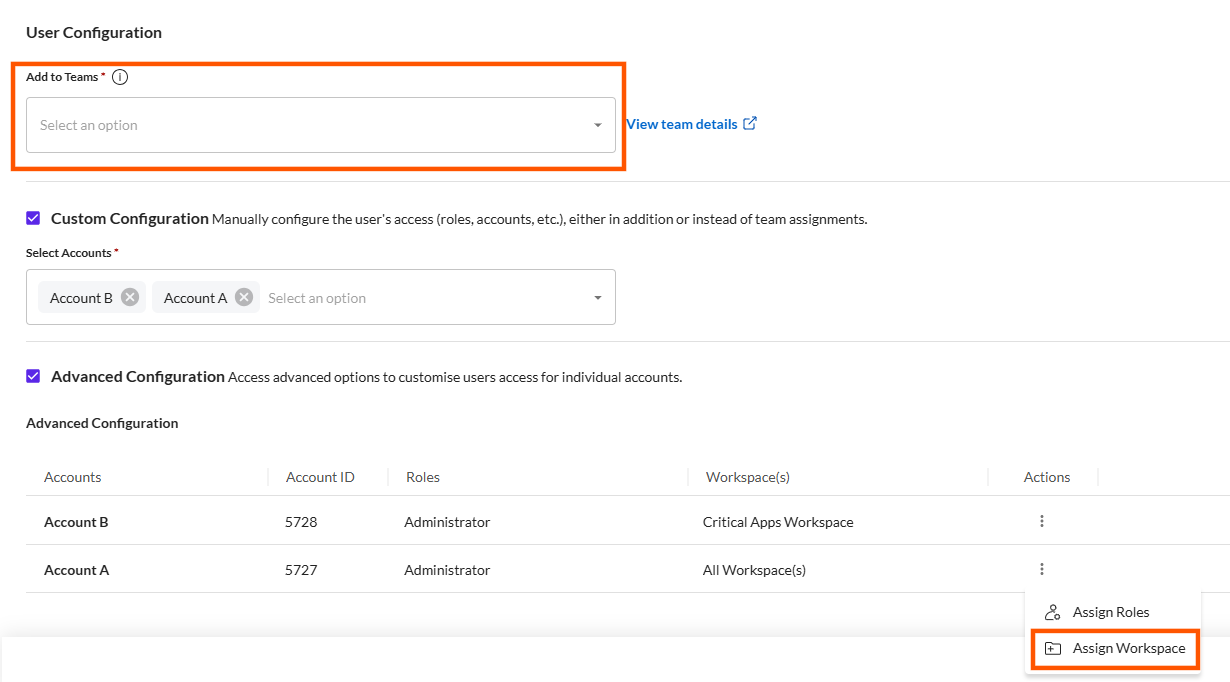Uncheck the Advanced Configuration checkbox
The width and height of the screenshot is (1230, 682).
click(33, 376)
